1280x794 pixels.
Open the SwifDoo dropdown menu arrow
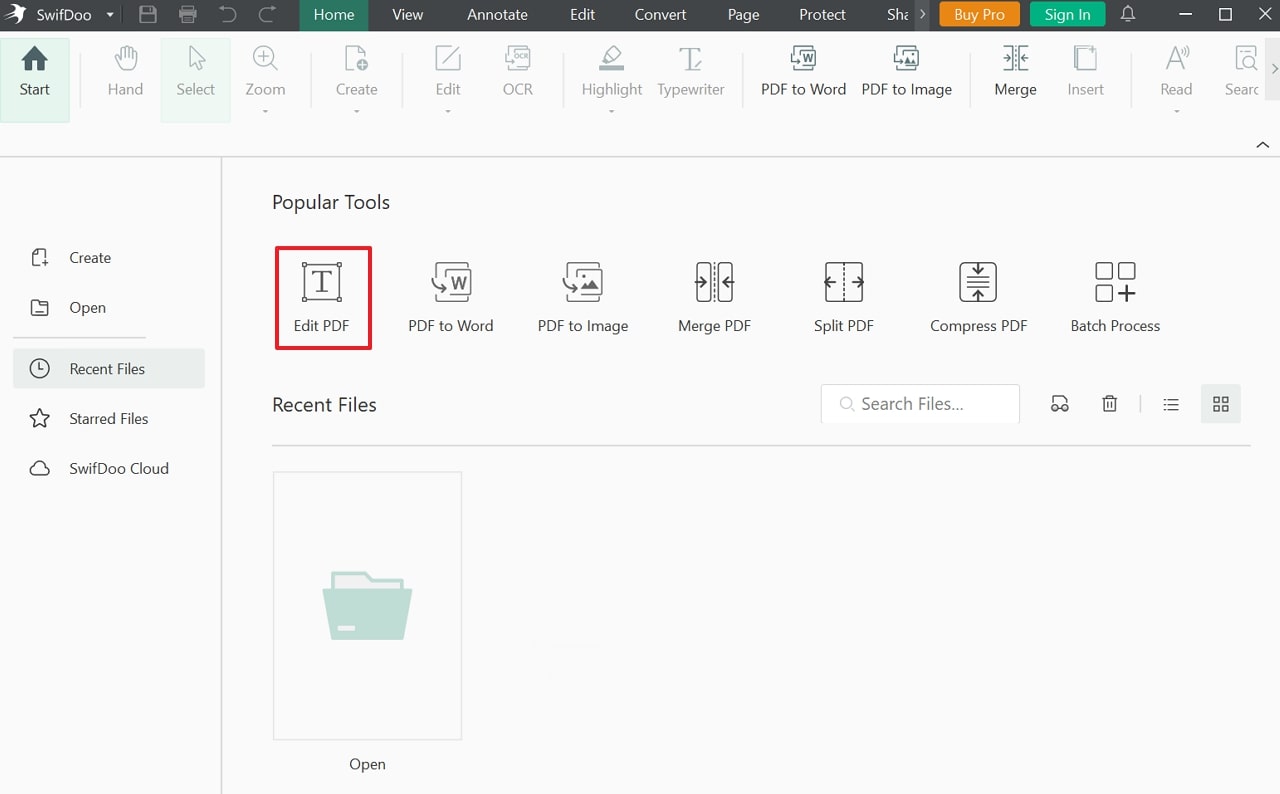coord(110,15)
